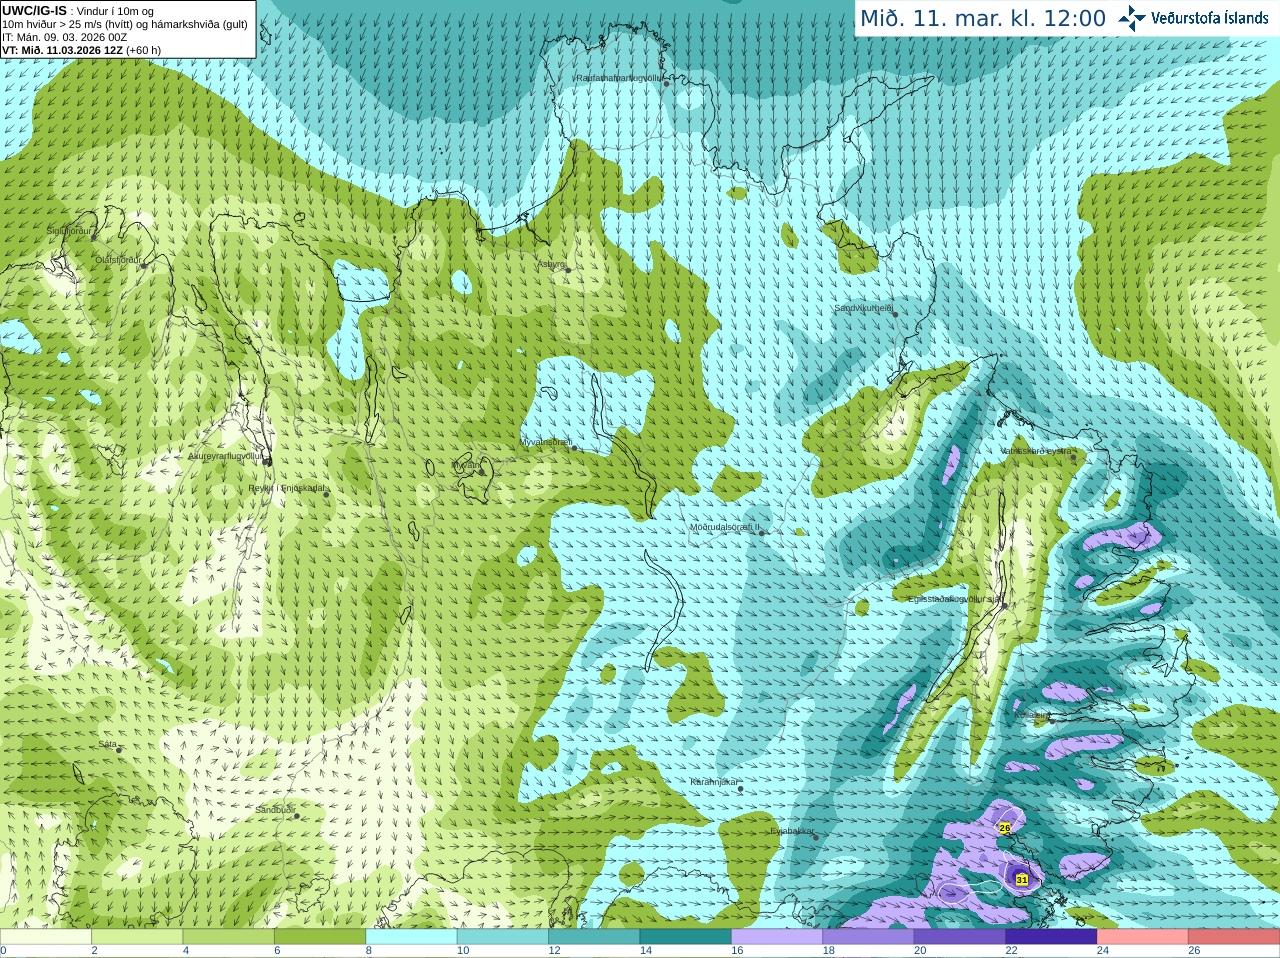Click the legend scale number 8

coord(369,951)
